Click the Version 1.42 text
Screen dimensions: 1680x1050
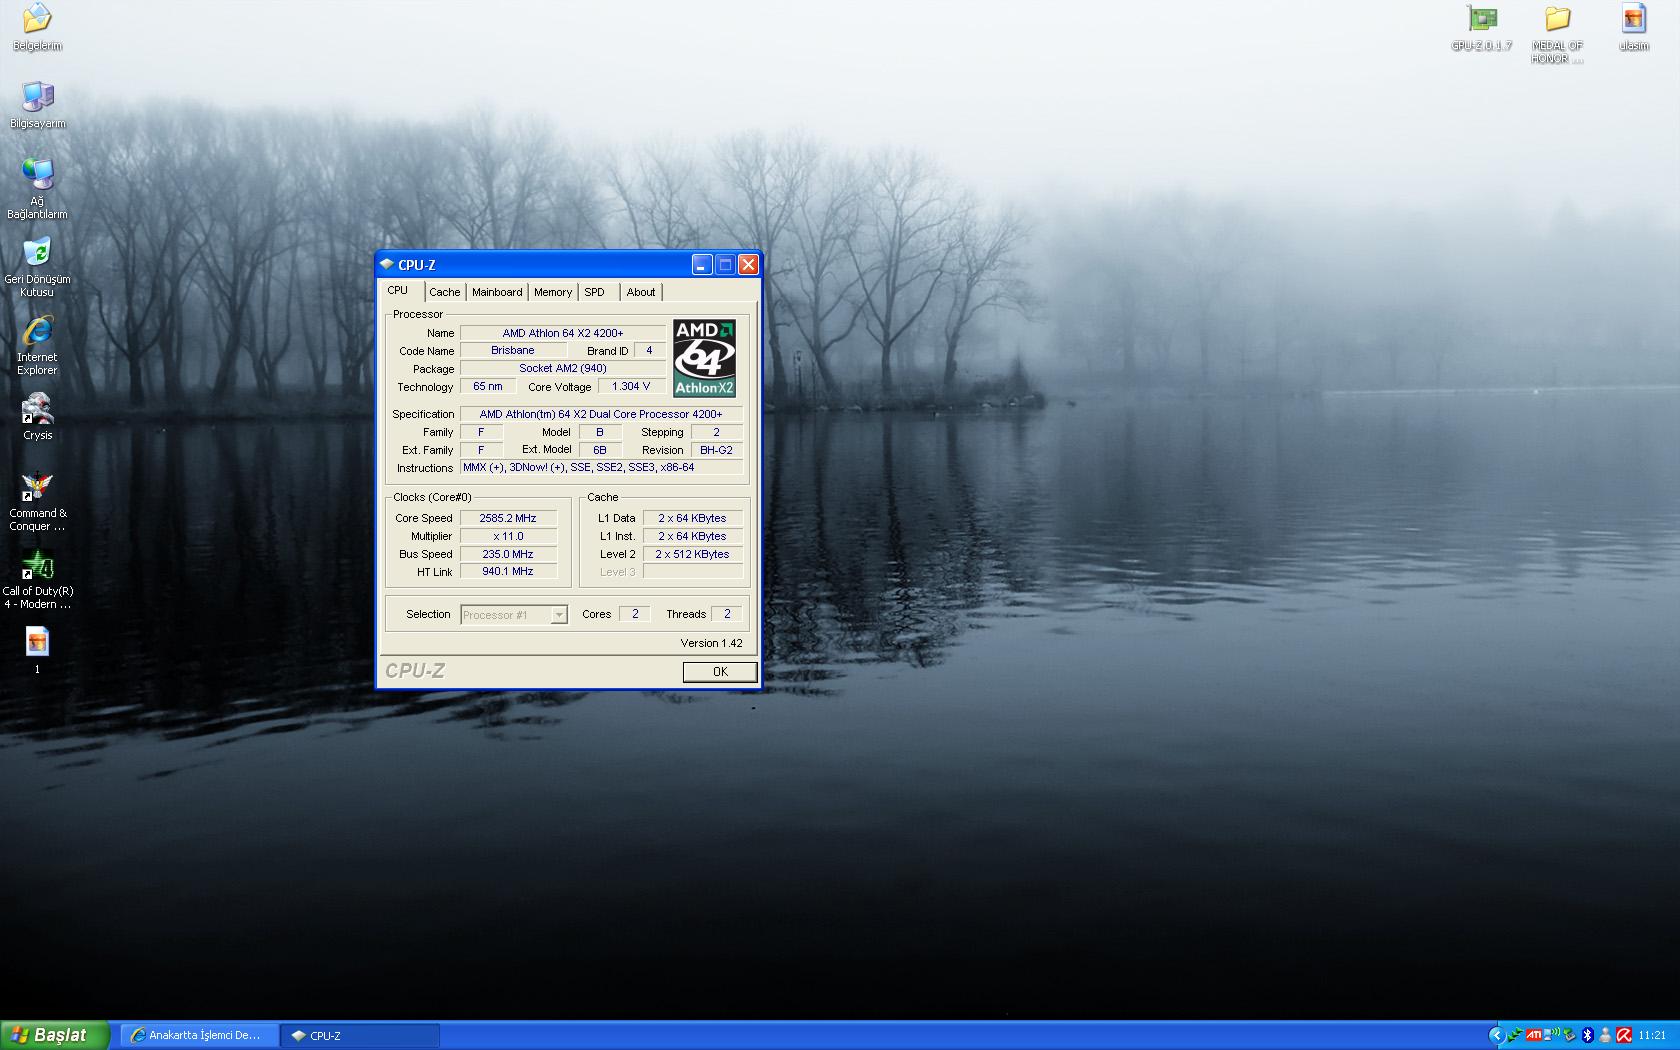tap(711, 643)
